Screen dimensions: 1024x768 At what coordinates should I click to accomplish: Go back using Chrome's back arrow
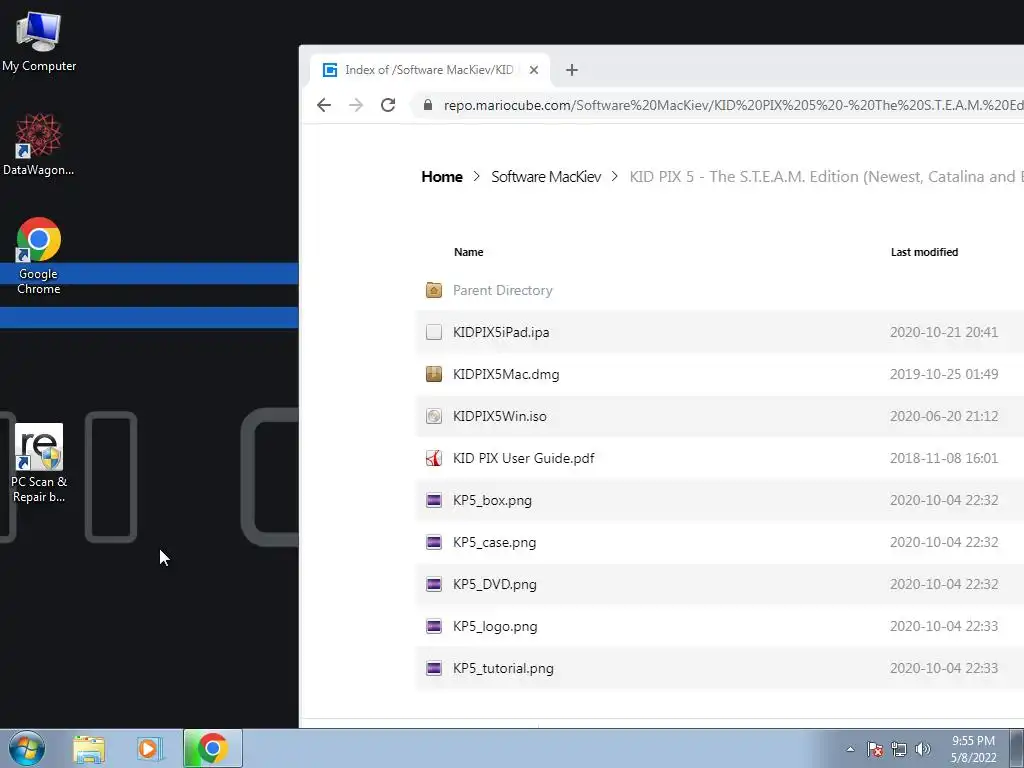pos(324,105)
